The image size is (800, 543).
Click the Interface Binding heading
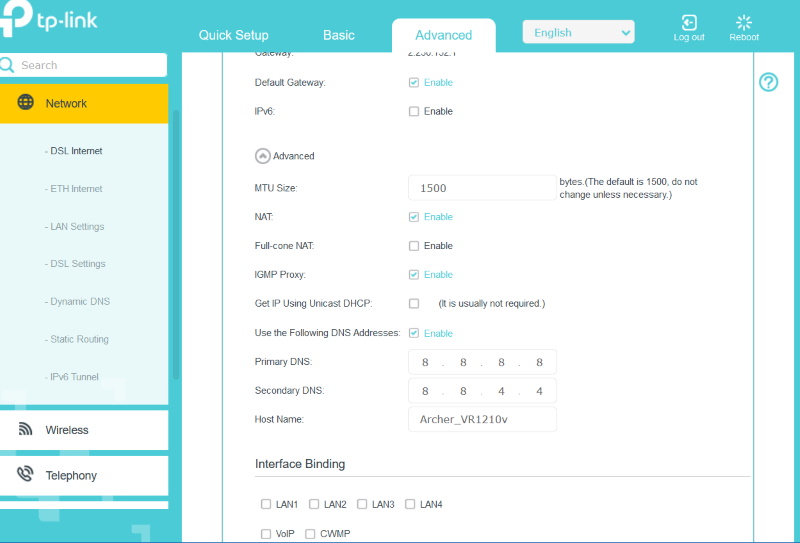point(300,464)
